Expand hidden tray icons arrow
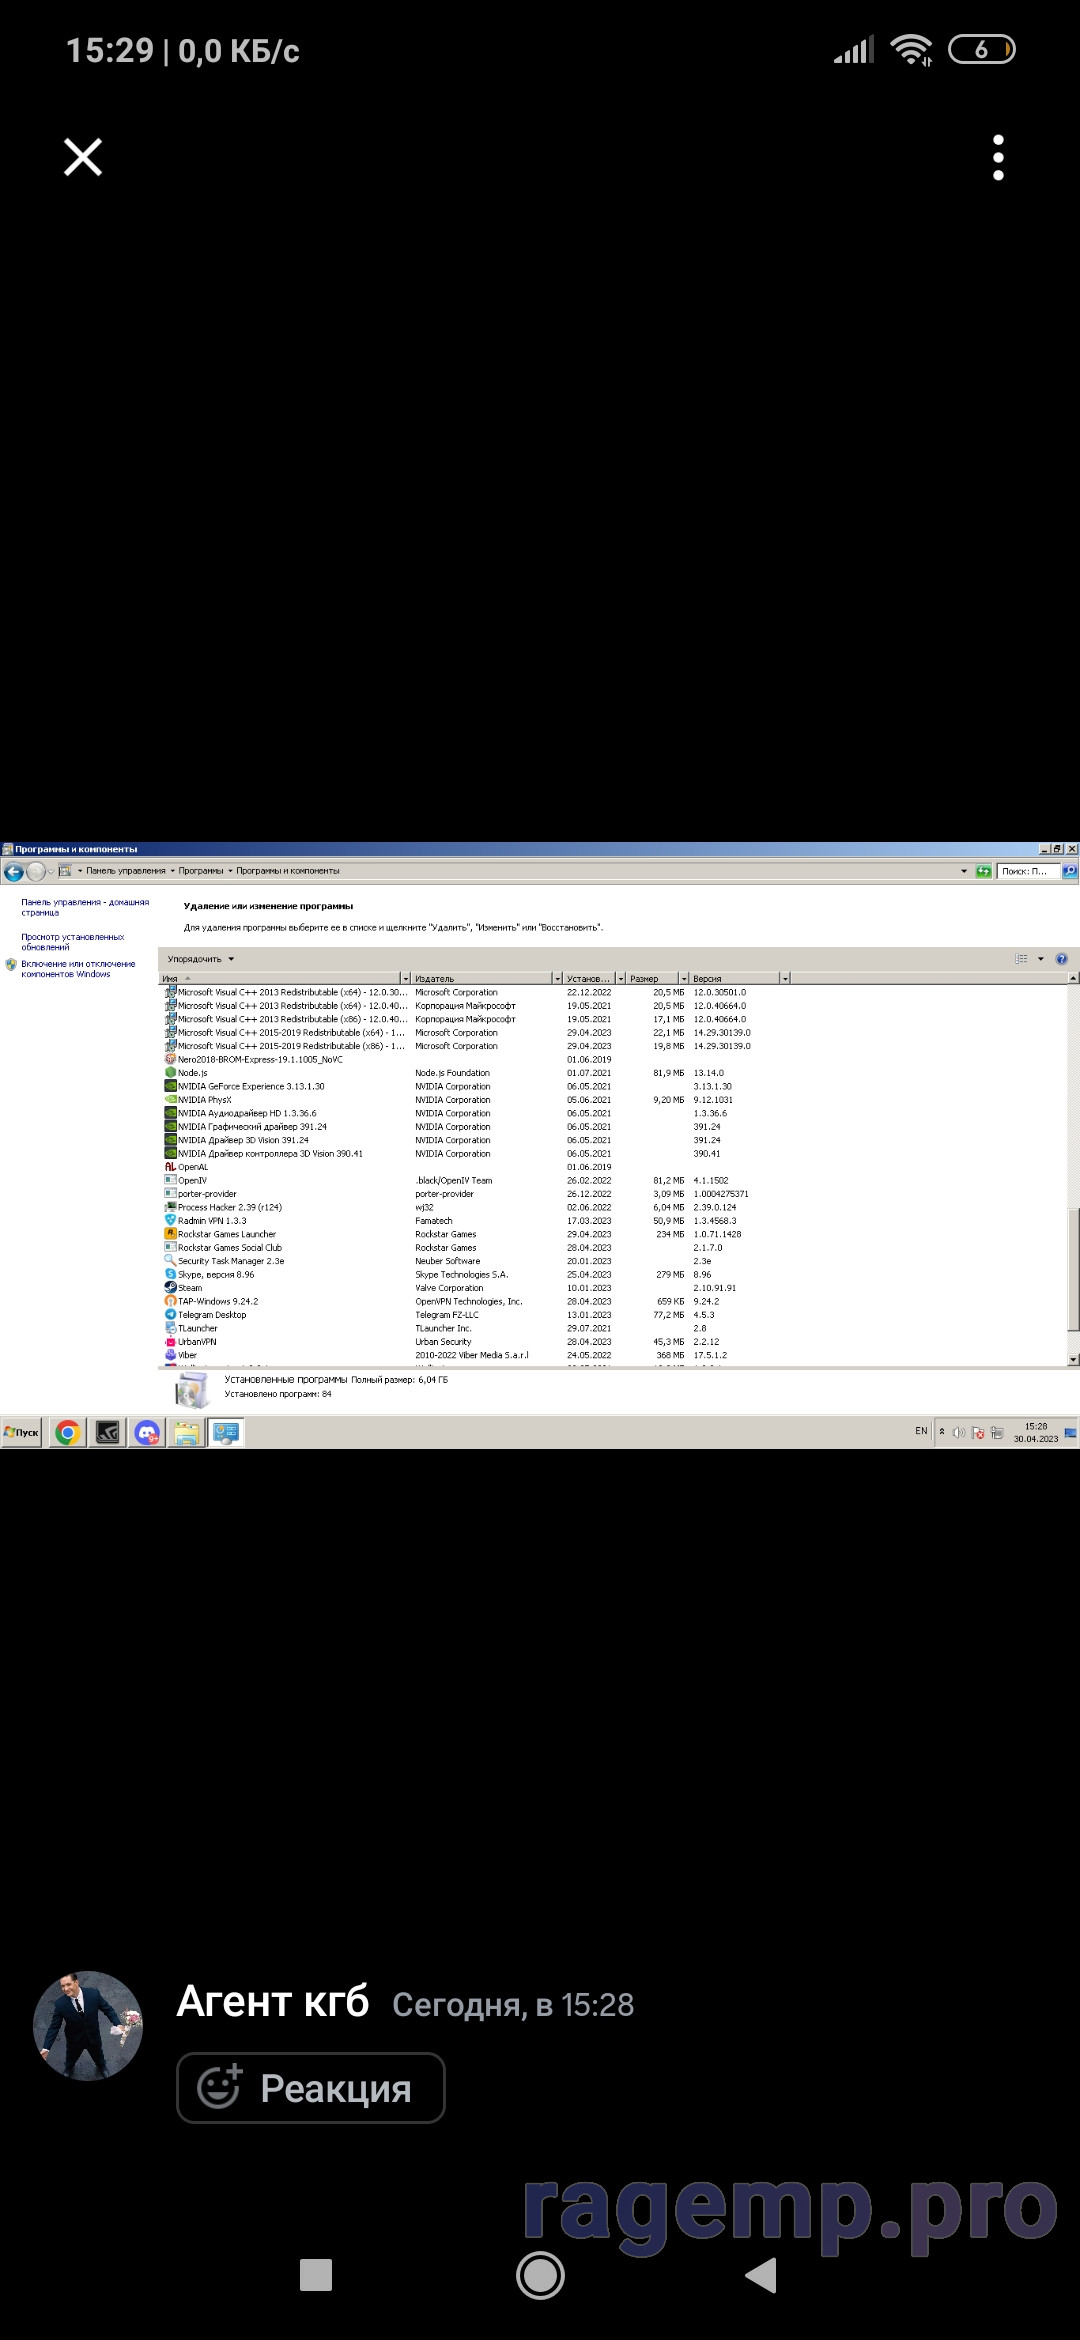The height and width of the screenshot is (2340, 1080). pos(941,1432)
